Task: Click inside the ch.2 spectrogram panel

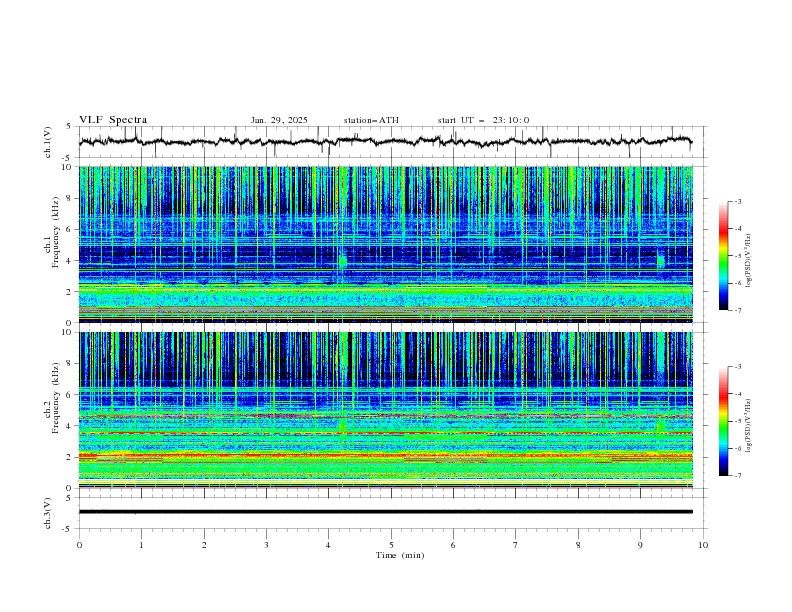Action: tap(386, 410)
